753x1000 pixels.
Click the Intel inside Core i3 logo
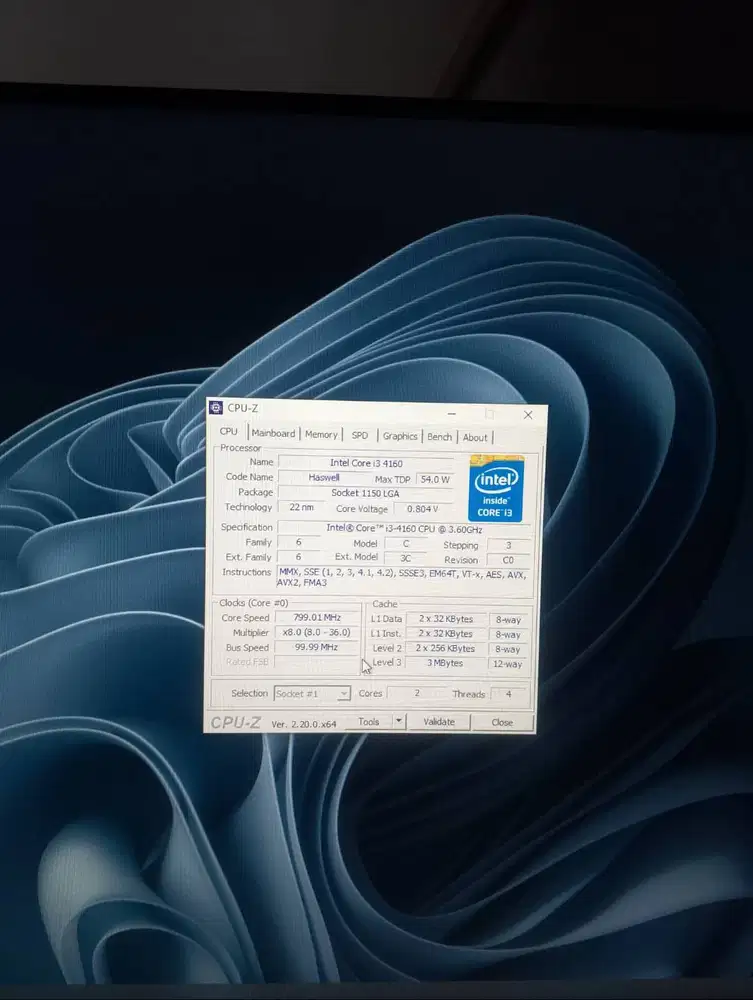click(x=496, y=489)
